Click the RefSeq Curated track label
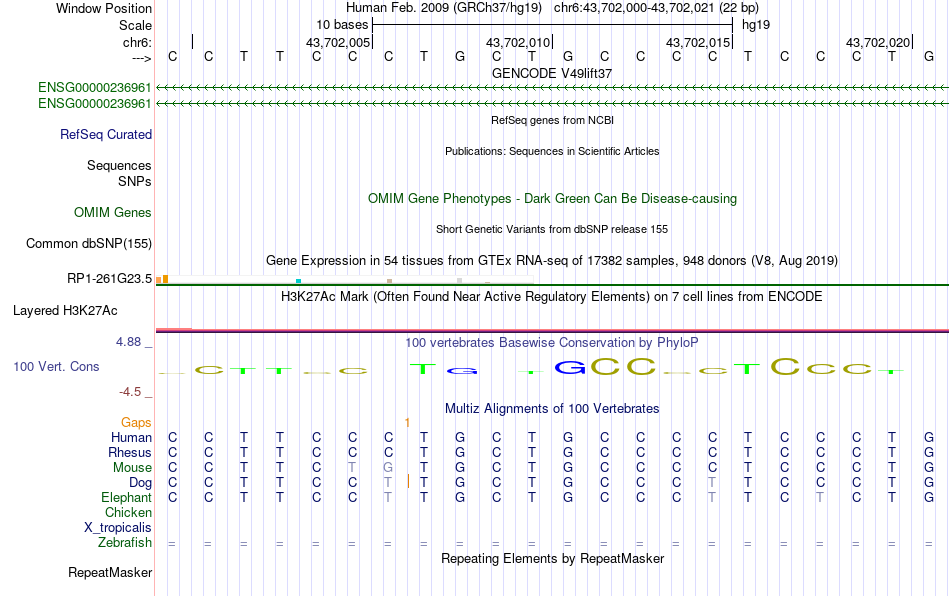The width and height of the screenshot is (950, 596). click(x=105, y=134)
